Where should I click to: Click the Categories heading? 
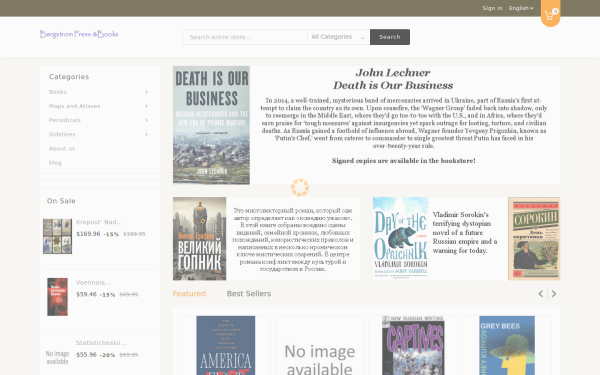click(x=69, y=77)
